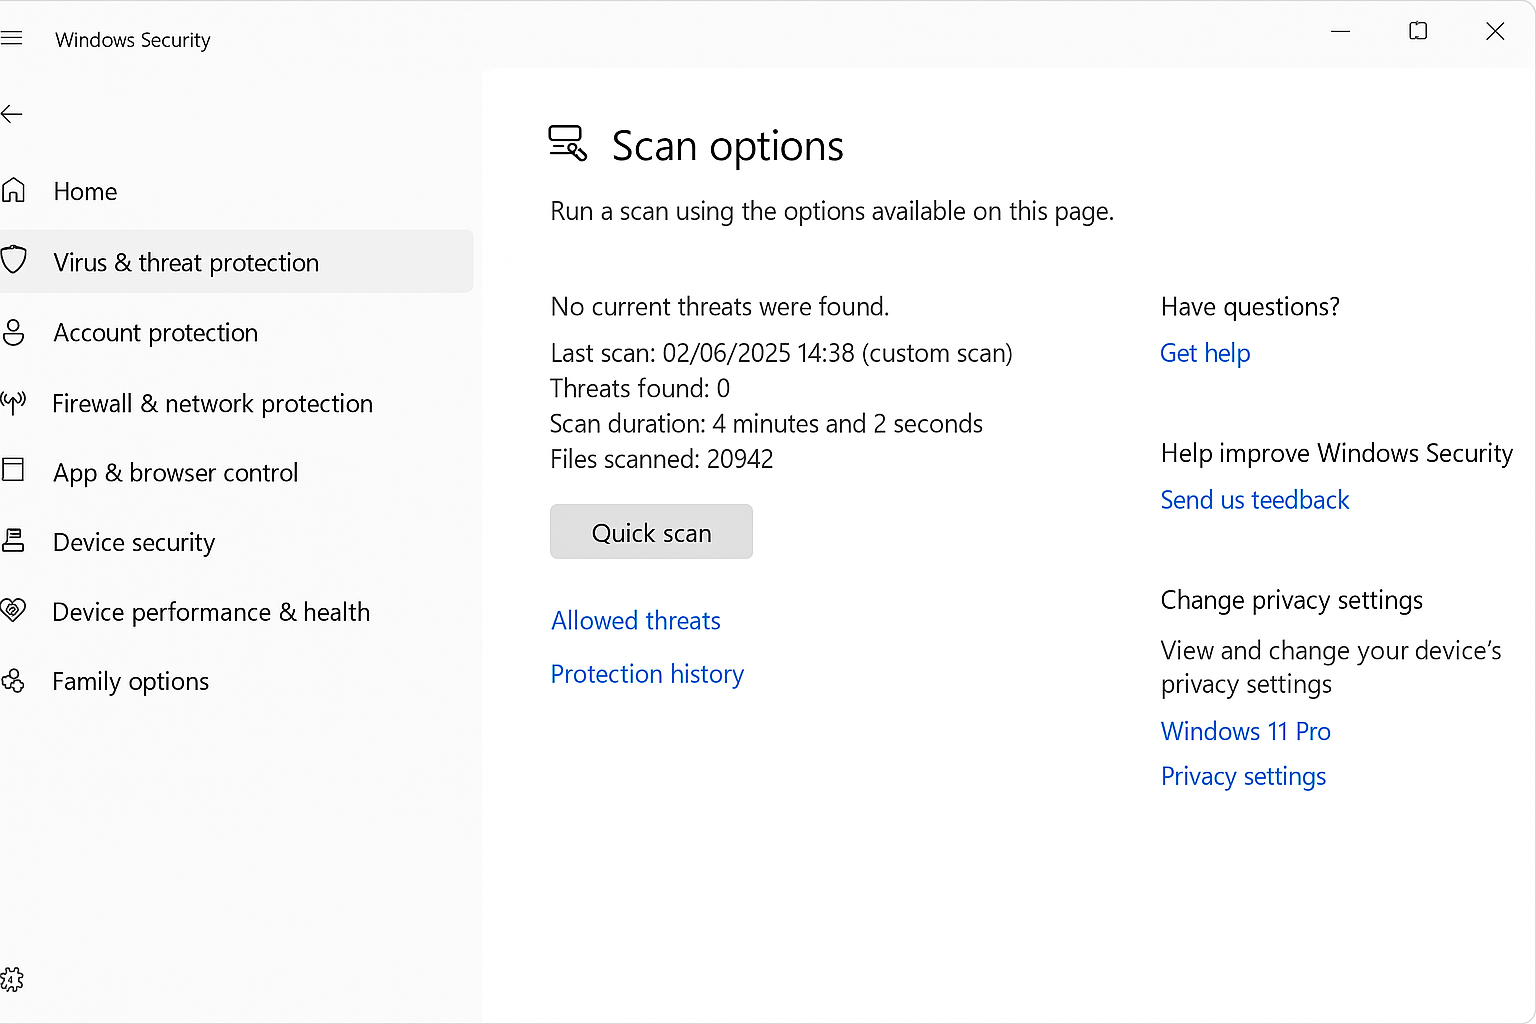The width and height of the screenshot is (1536, 1024).
Task: Click the shield icon for virus protection
Action: 13,261
